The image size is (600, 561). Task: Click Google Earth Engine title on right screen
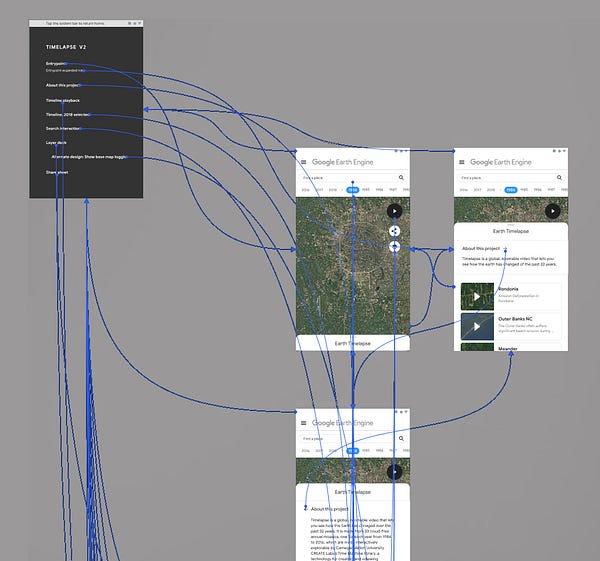coord(501,162)
